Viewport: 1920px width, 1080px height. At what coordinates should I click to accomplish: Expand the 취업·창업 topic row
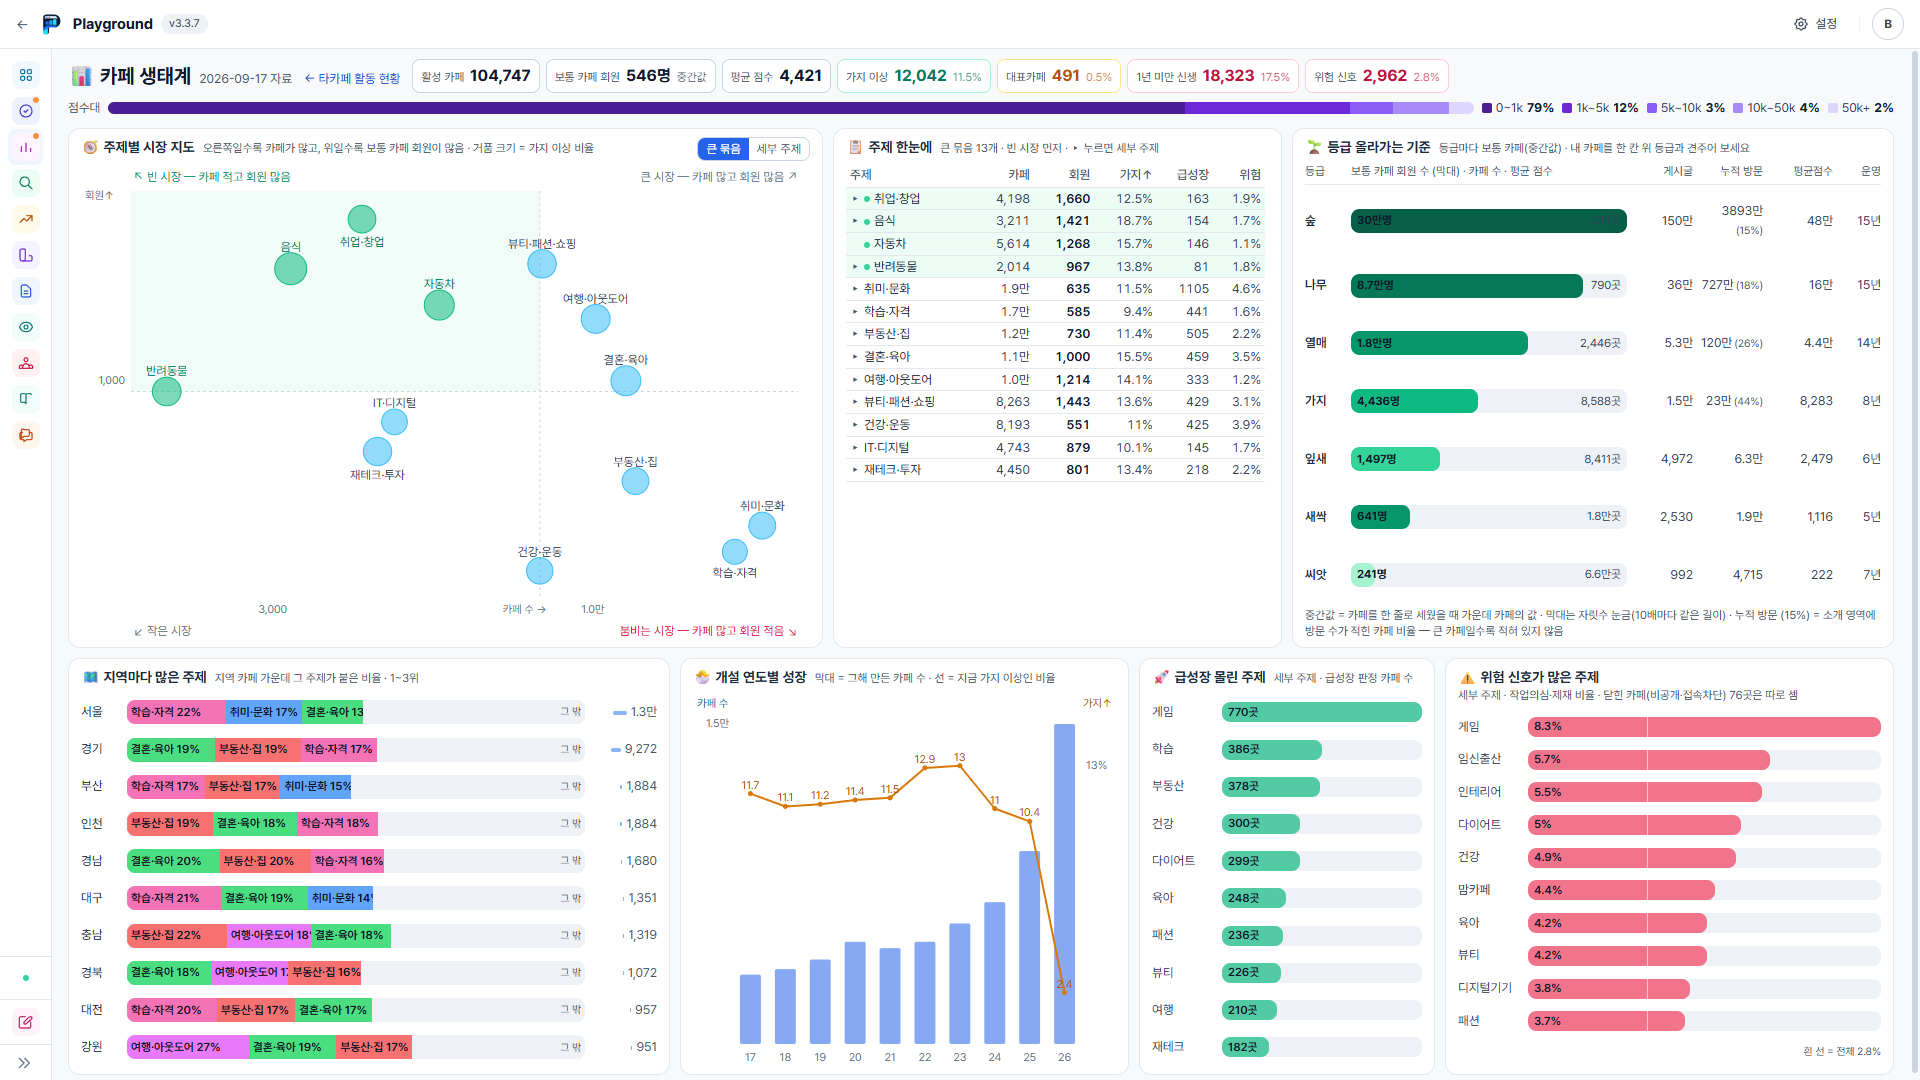(x=1054, y=199)
